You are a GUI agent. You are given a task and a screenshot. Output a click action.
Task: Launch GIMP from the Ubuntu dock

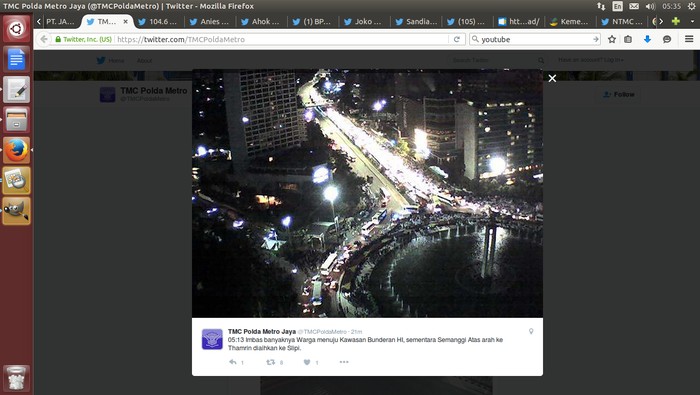tap(17, 211)
